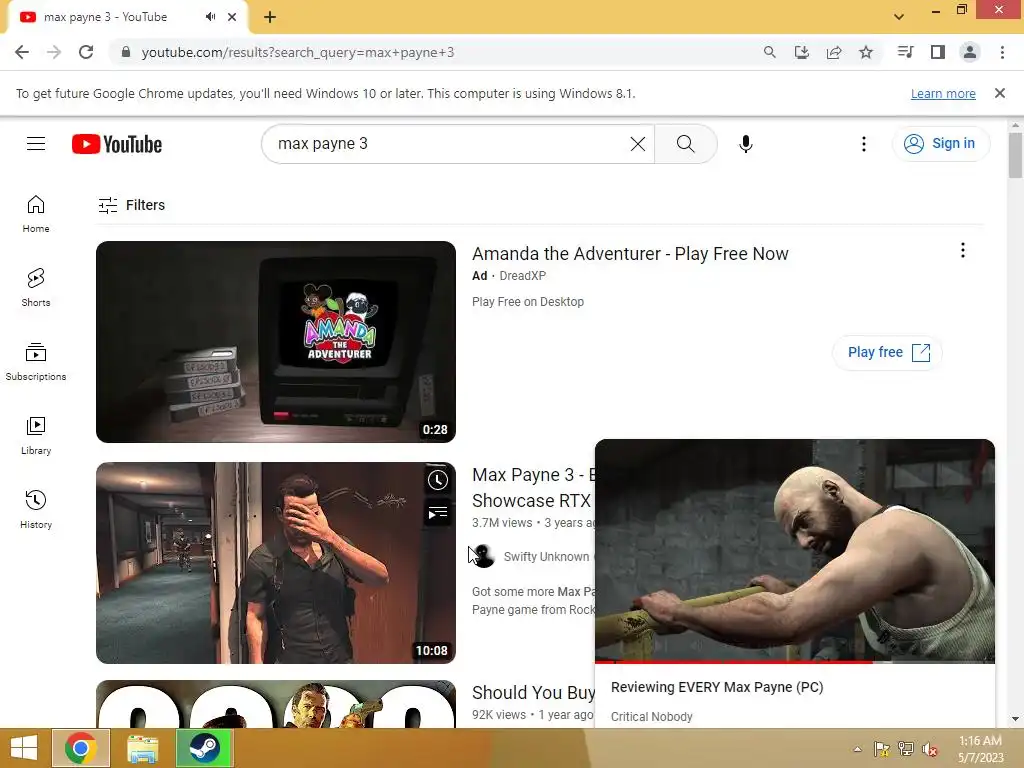Screen dimensions: 1024x768
Task: Click the Chrome taskbar icon
Action: tap(81, 748)
